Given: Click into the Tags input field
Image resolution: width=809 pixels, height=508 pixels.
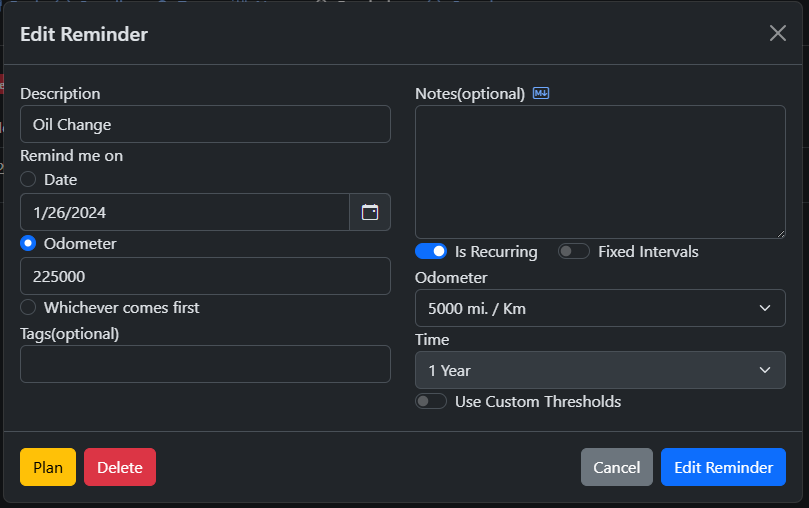Looking at the screenshot, I should pyautogui.click(x=205, y=364).
